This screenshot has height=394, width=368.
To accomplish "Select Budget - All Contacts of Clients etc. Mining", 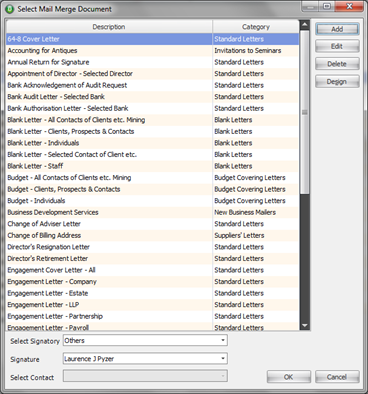I will point(152,178).
